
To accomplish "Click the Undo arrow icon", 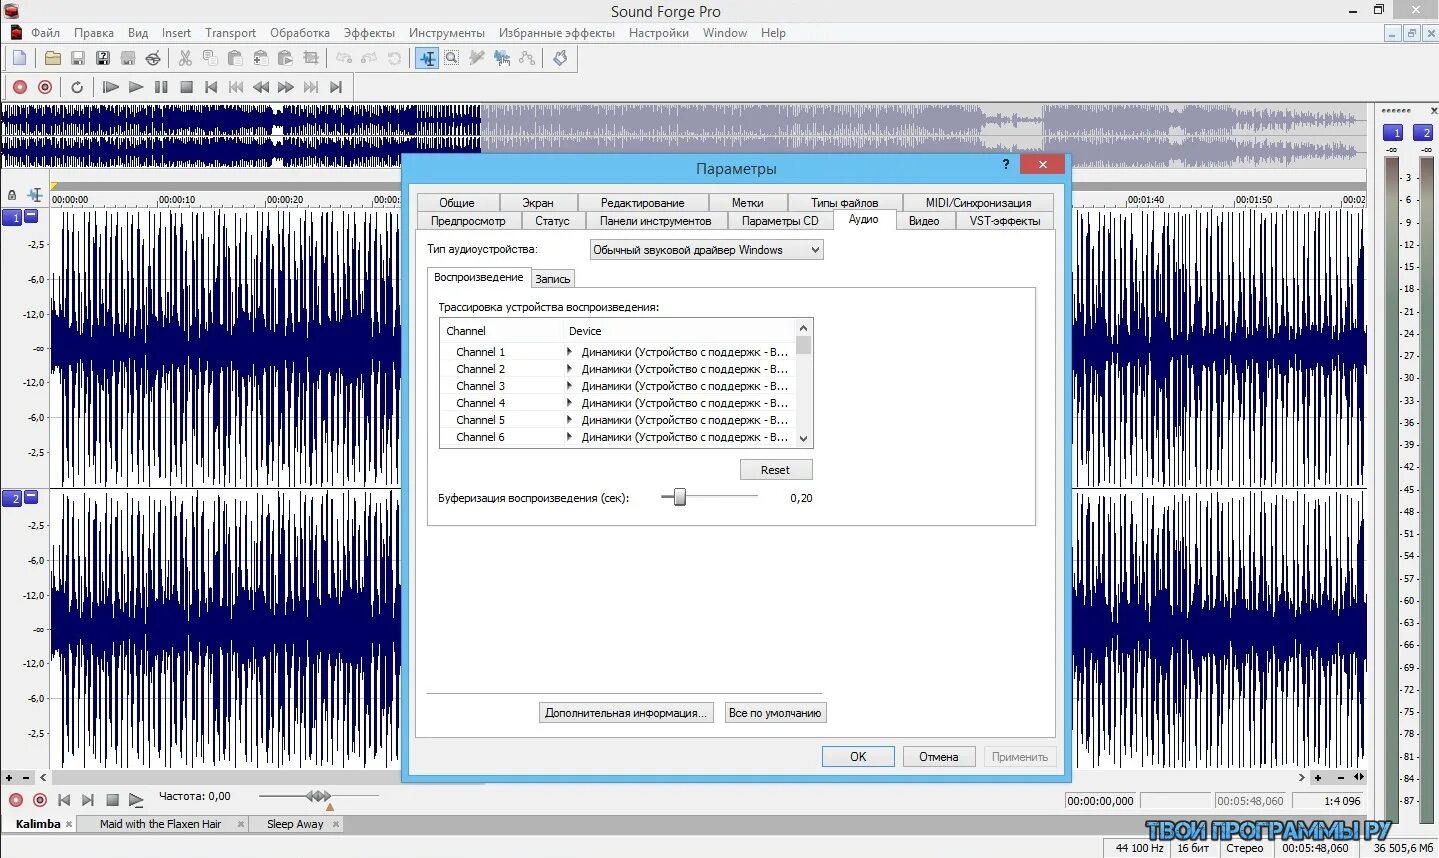I will tap(344, 58).
